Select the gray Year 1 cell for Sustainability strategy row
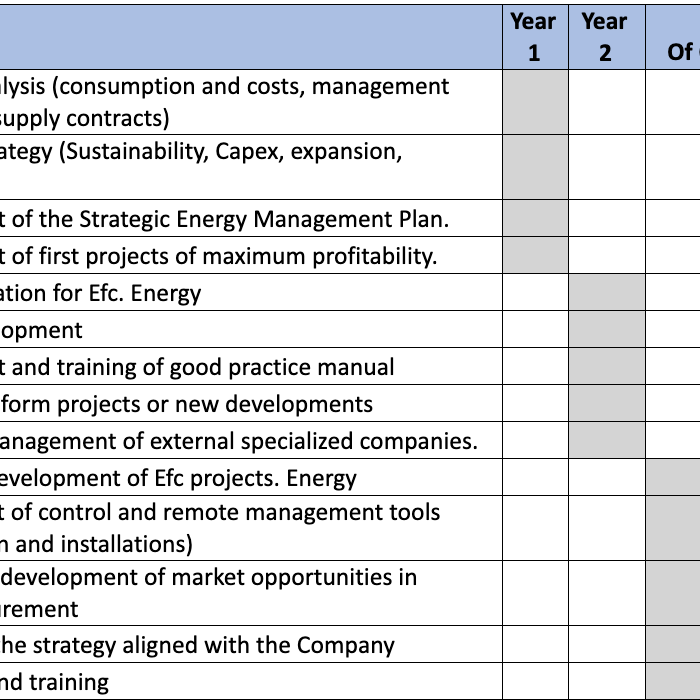 [x=535, y=167]
